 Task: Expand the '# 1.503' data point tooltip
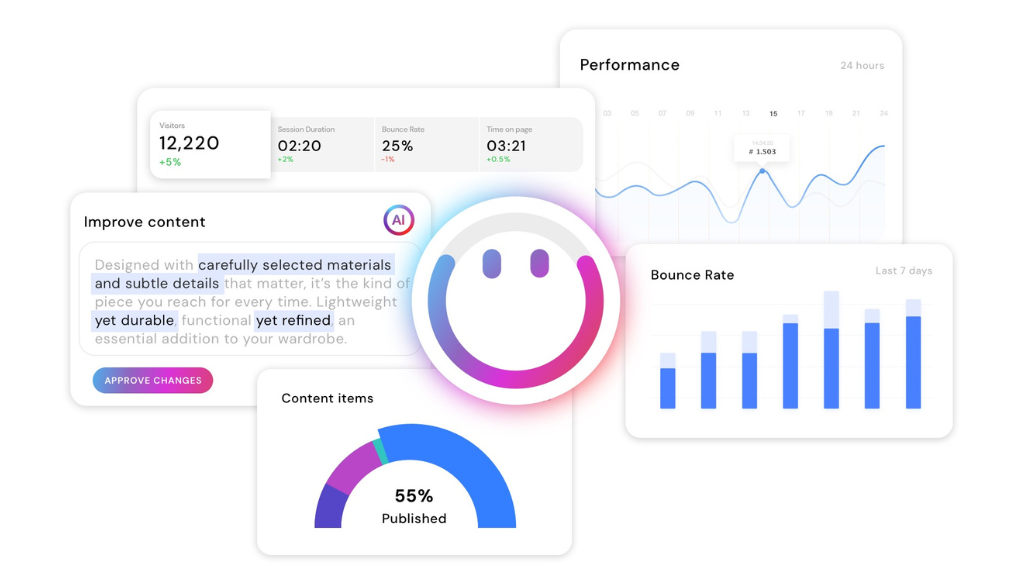(x=762, y=148)
